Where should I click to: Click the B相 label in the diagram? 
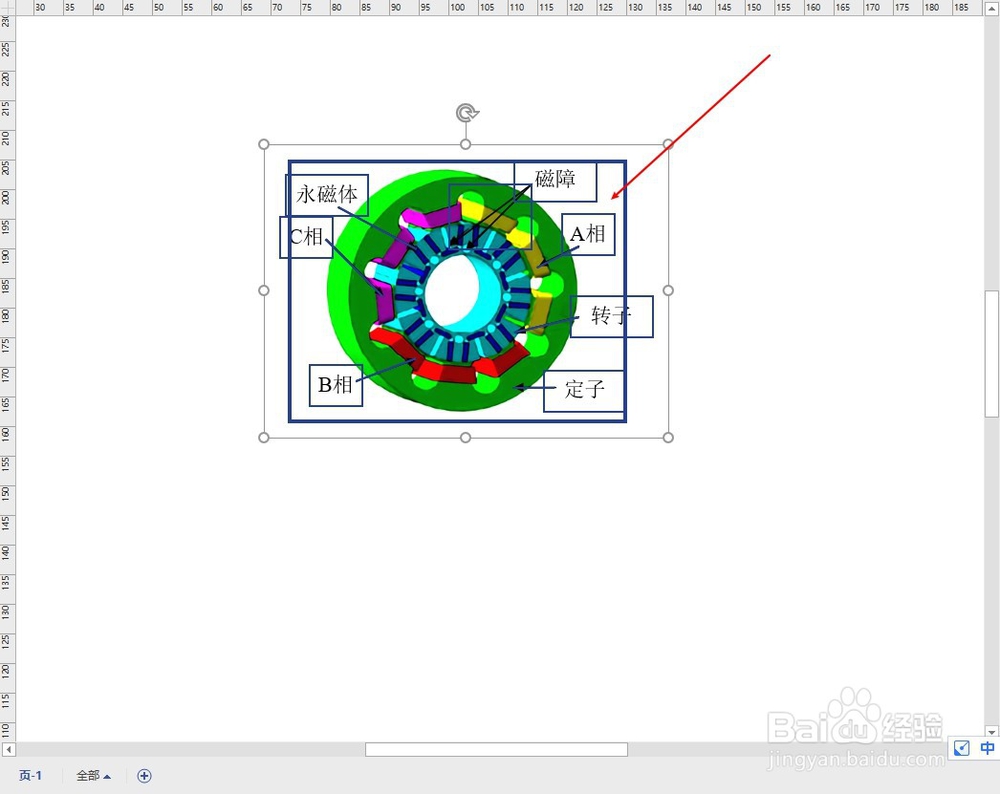click(x=335, y=385)
